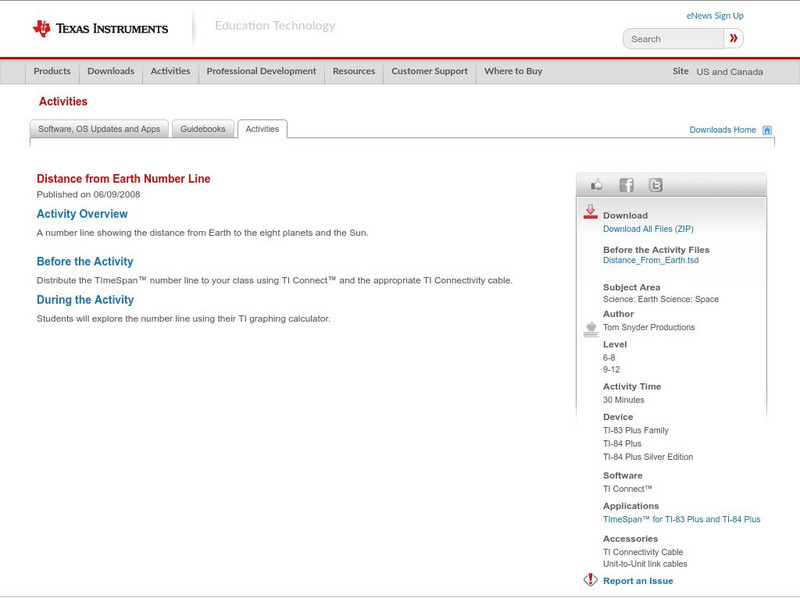Click the Twitter share icon

pos(655,184)
